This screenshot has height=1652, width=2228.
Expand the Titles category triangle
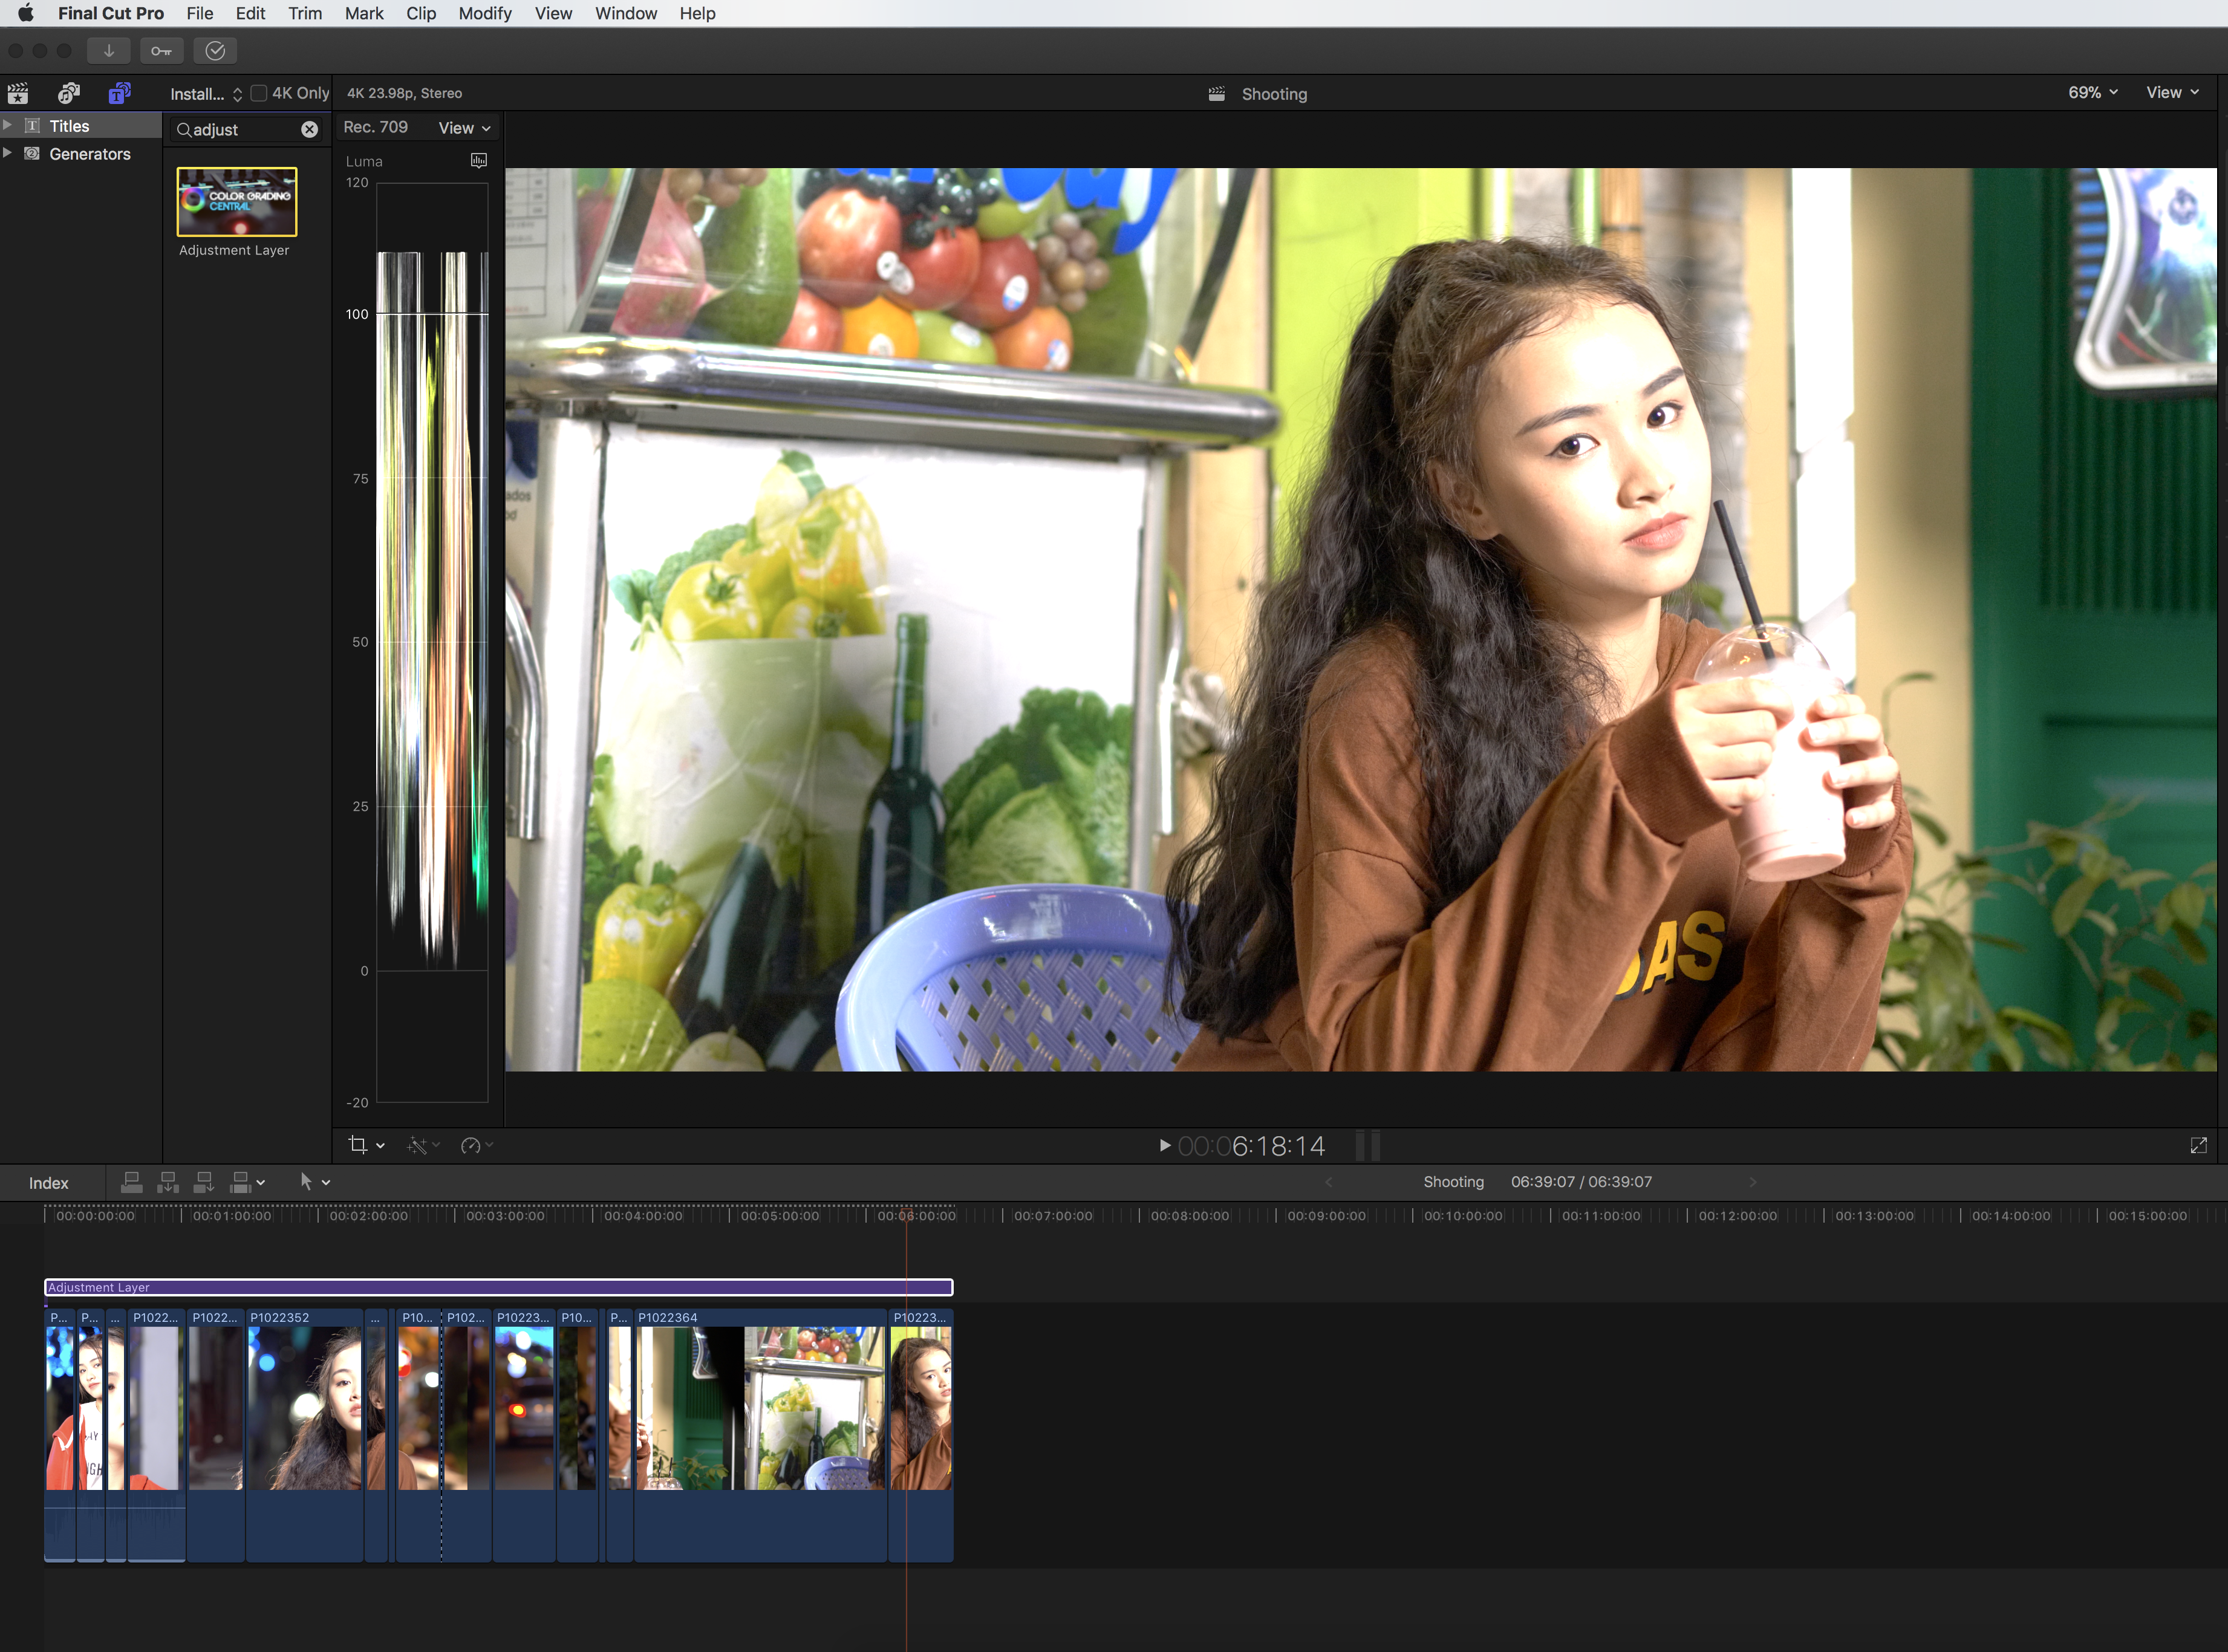(x=8, y=126)
